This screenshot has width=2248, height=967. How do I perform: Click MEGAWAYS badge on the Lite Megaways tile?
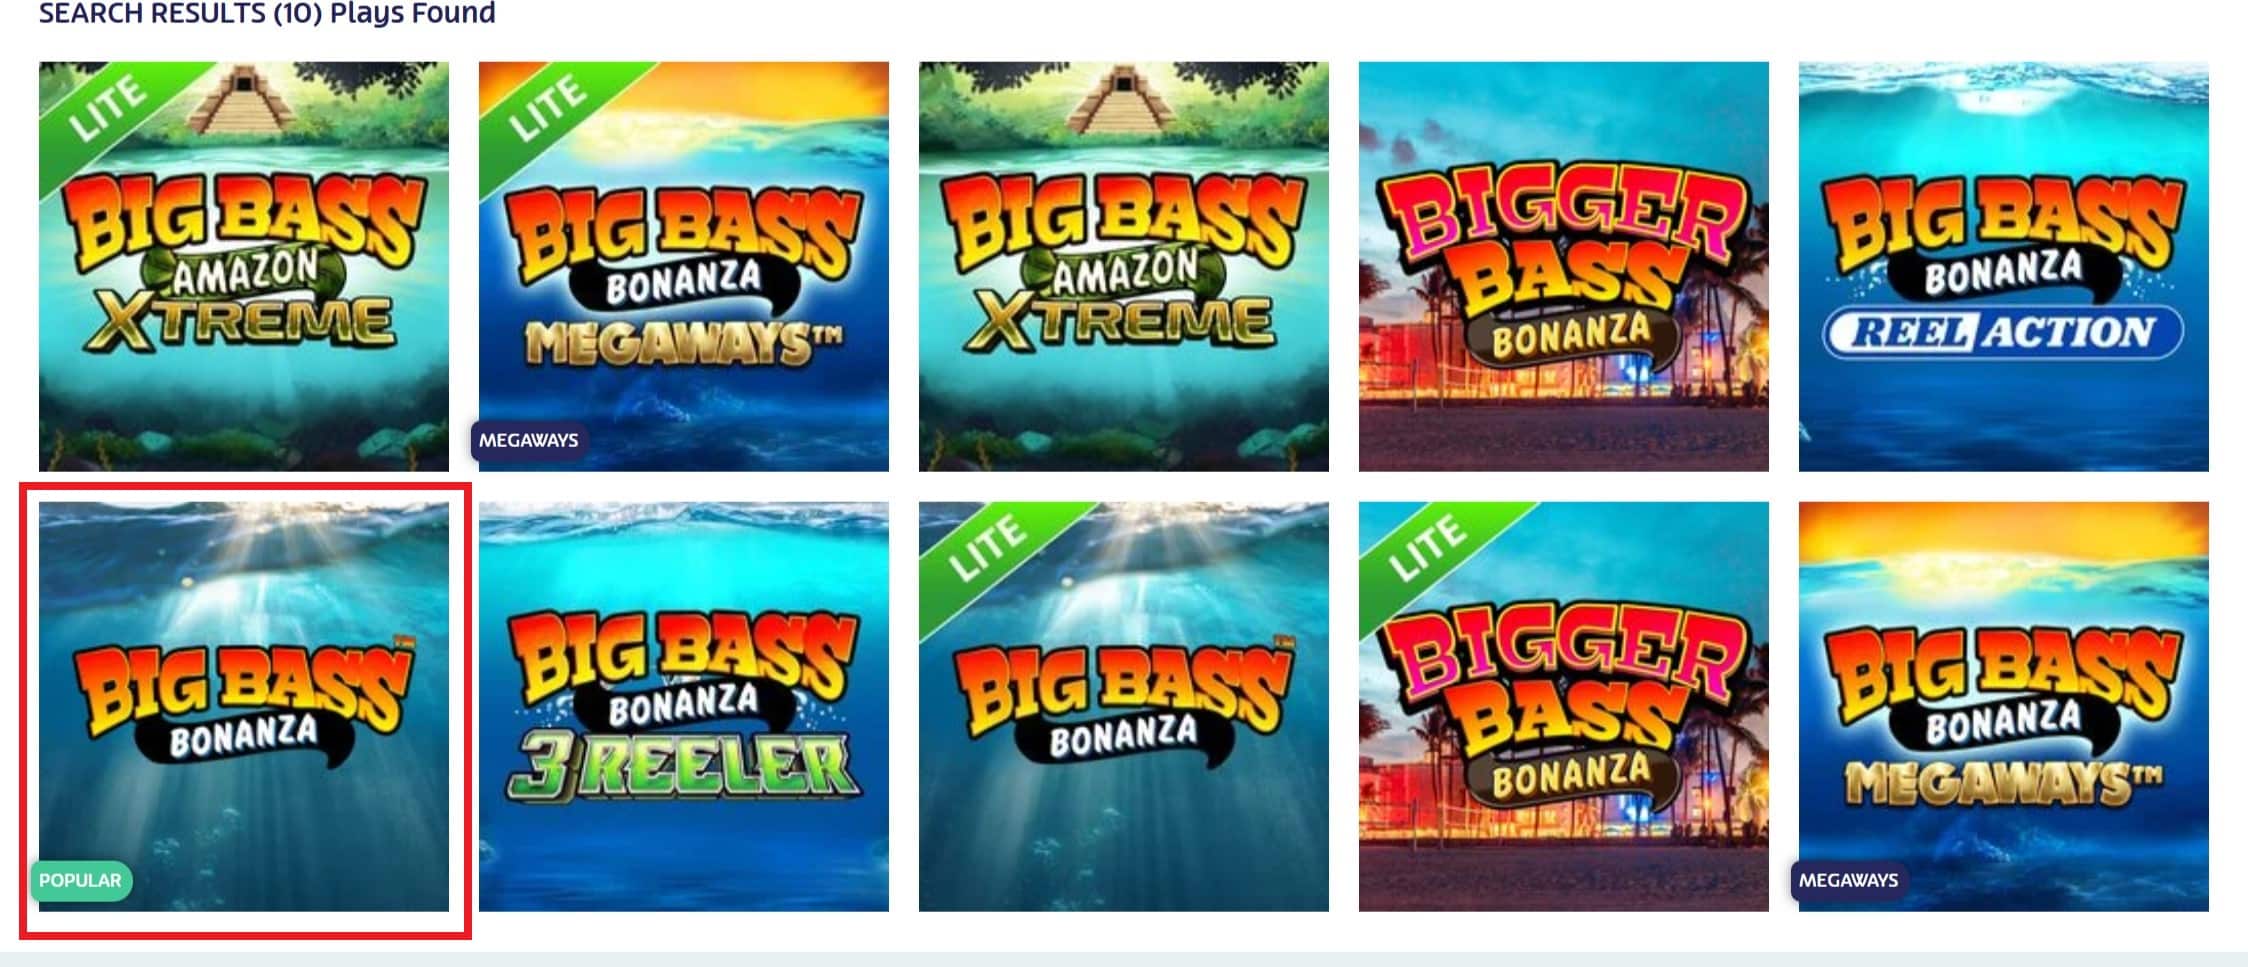point(529,441)
